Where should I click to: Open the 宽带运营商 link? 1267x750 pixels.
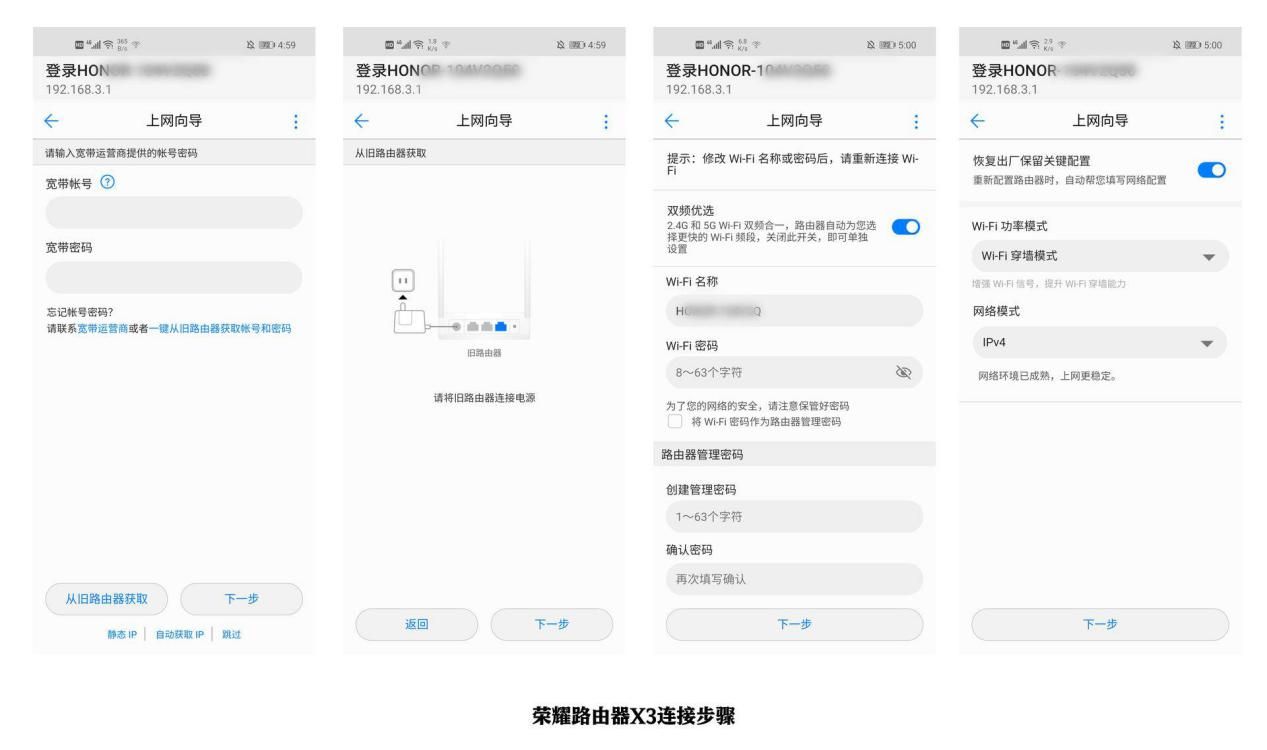tap(101, 328)
